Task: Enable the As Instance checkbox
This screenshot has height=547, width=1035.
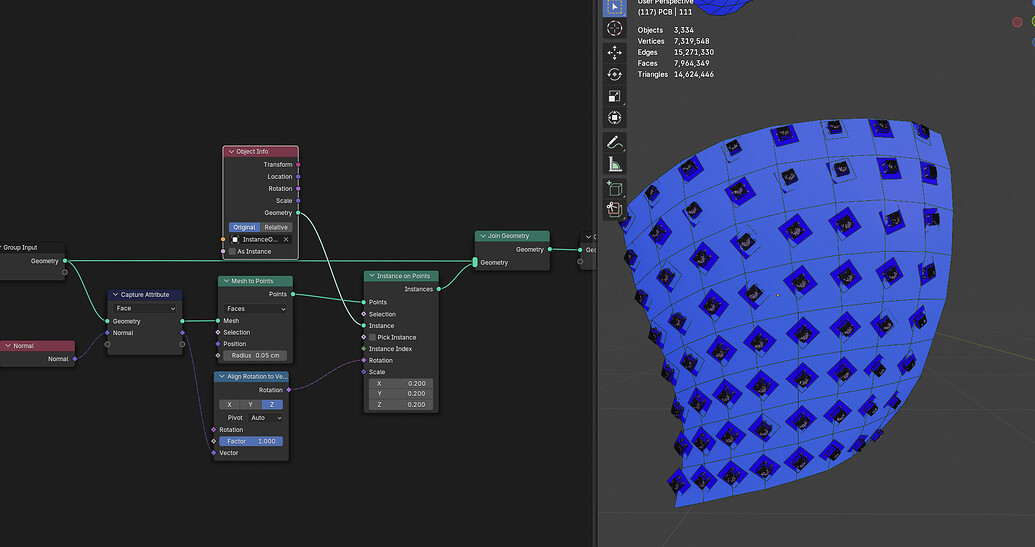Action: [x=232, y=251]
